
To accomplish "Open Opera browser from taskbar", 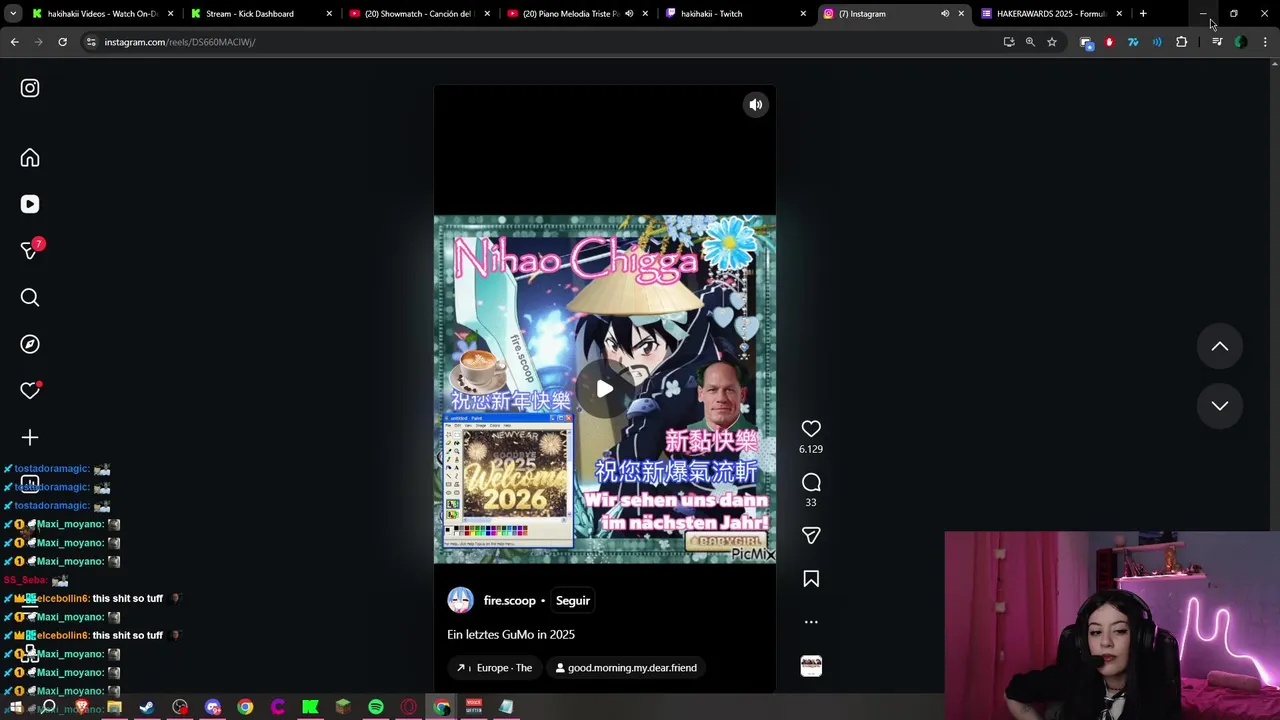I will 409,707.
